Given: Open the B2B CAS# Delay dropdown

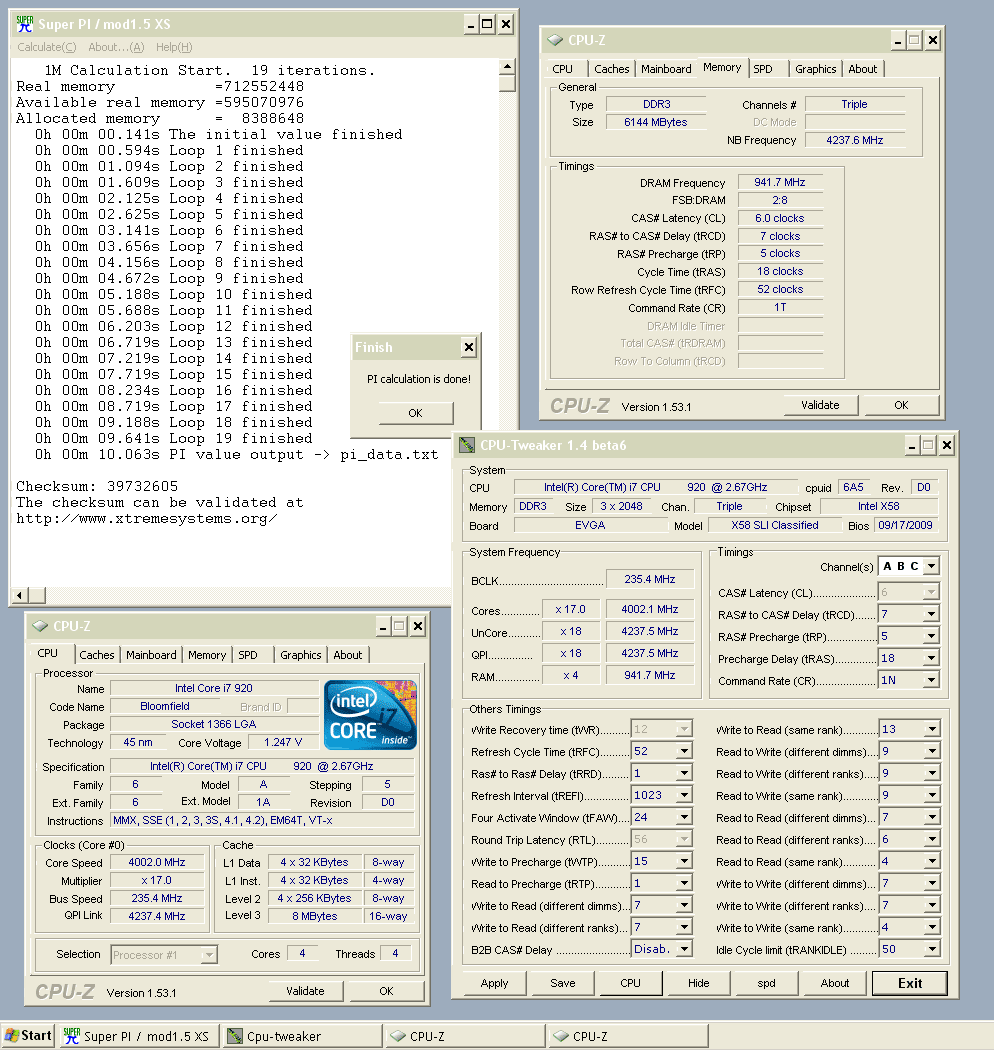Looking at the screenshot, I should click(x=684, y=950).
